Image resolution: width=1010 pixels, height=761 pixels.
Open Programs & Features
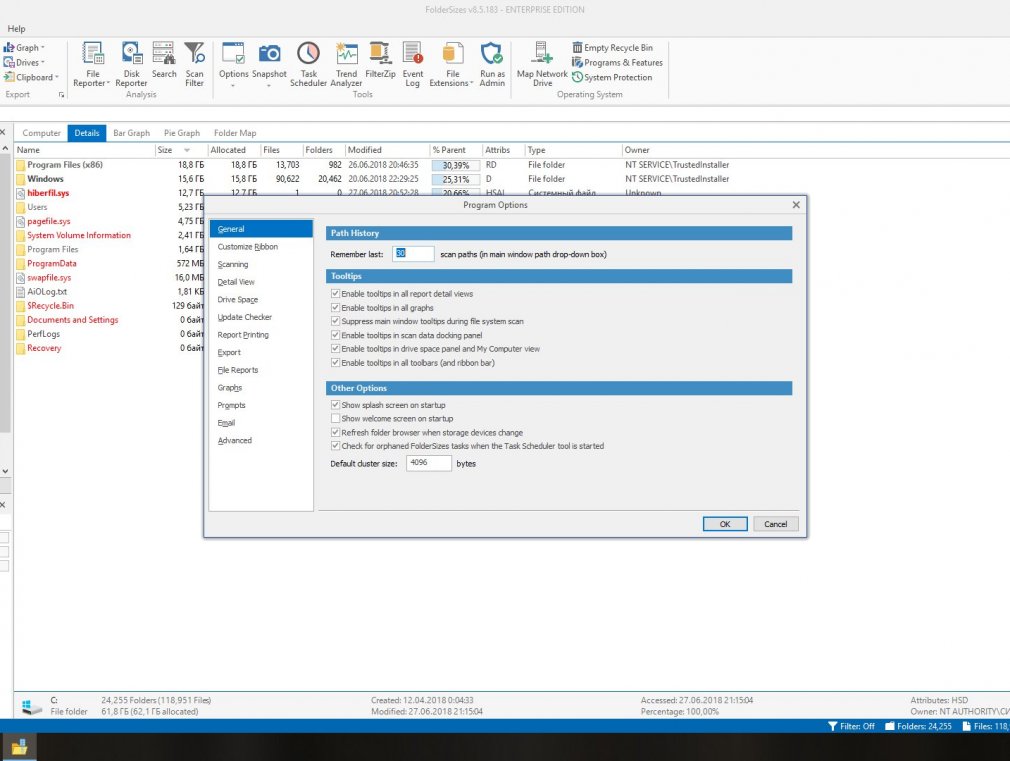point(618,63)
